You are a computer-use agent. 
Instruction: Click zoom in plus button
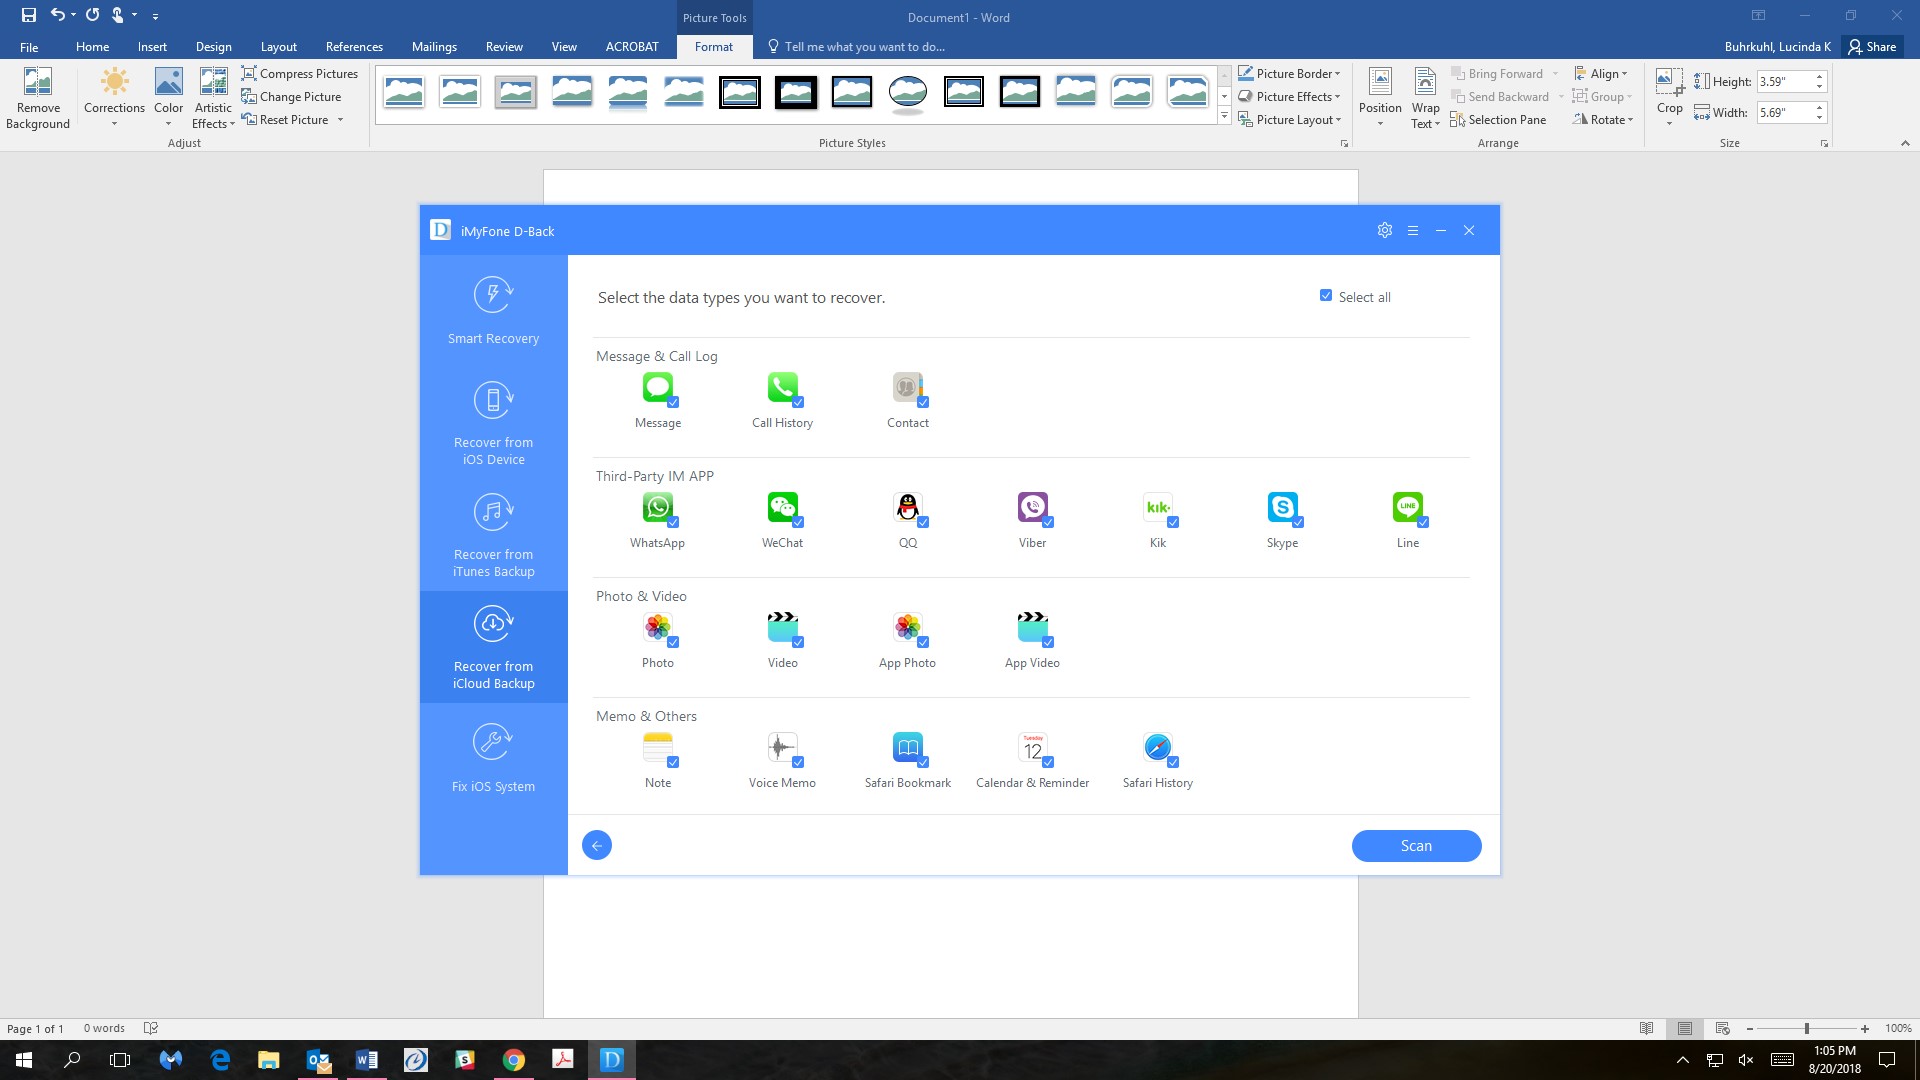(1865, 1028)
